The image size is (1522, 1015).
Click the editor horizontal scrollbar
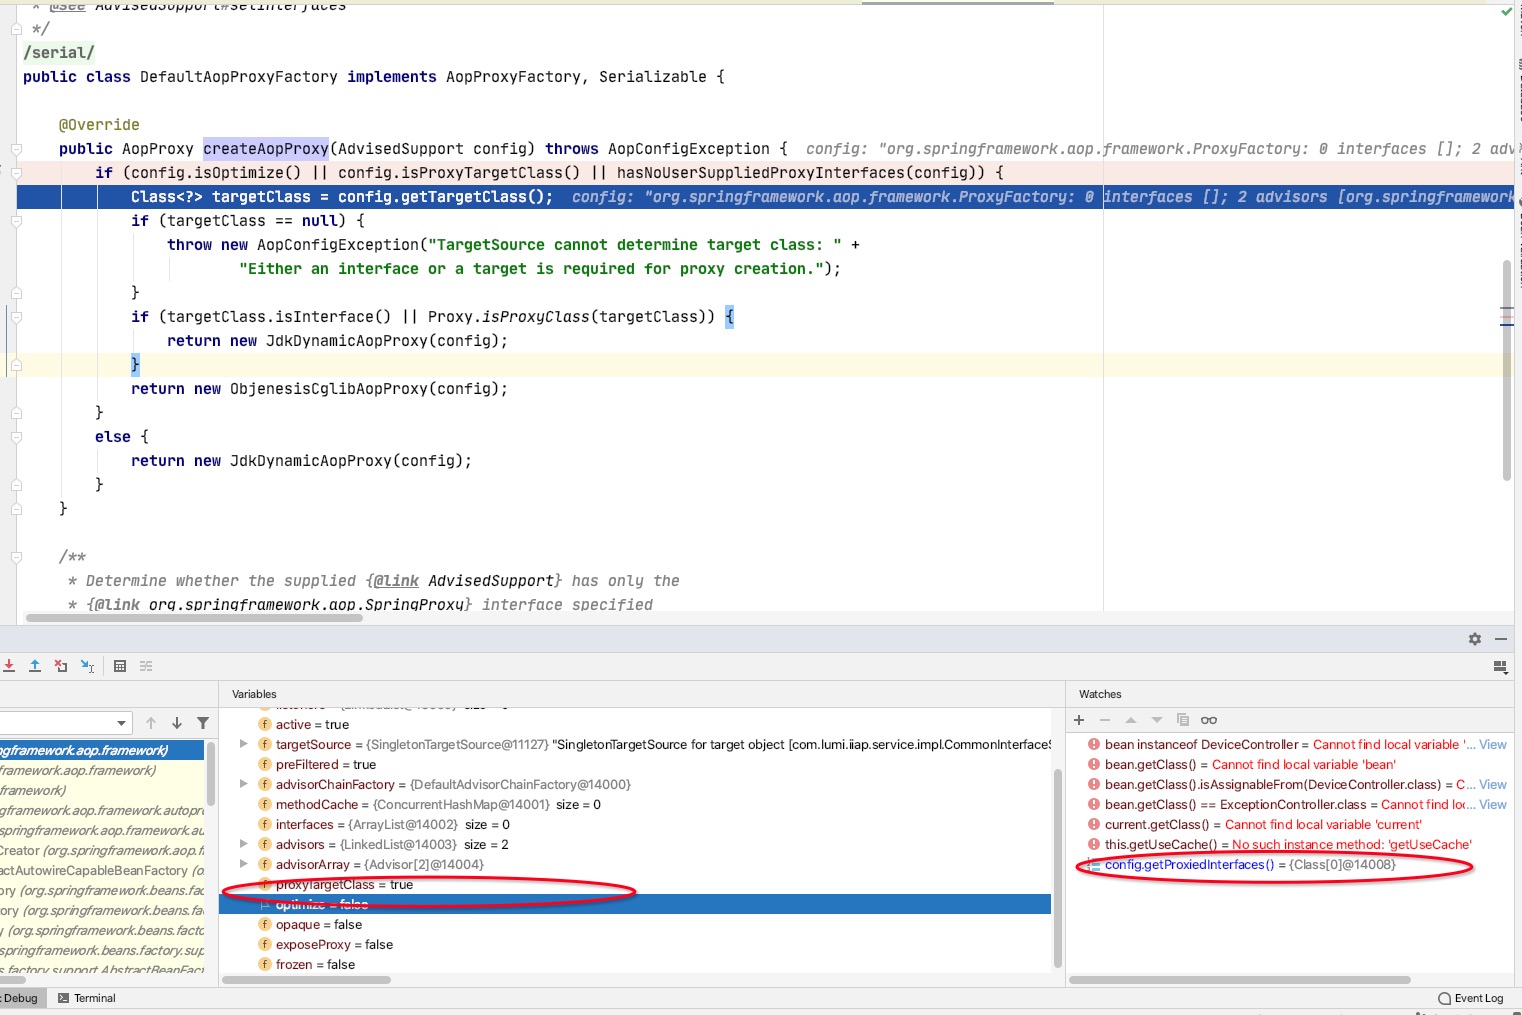194,617
